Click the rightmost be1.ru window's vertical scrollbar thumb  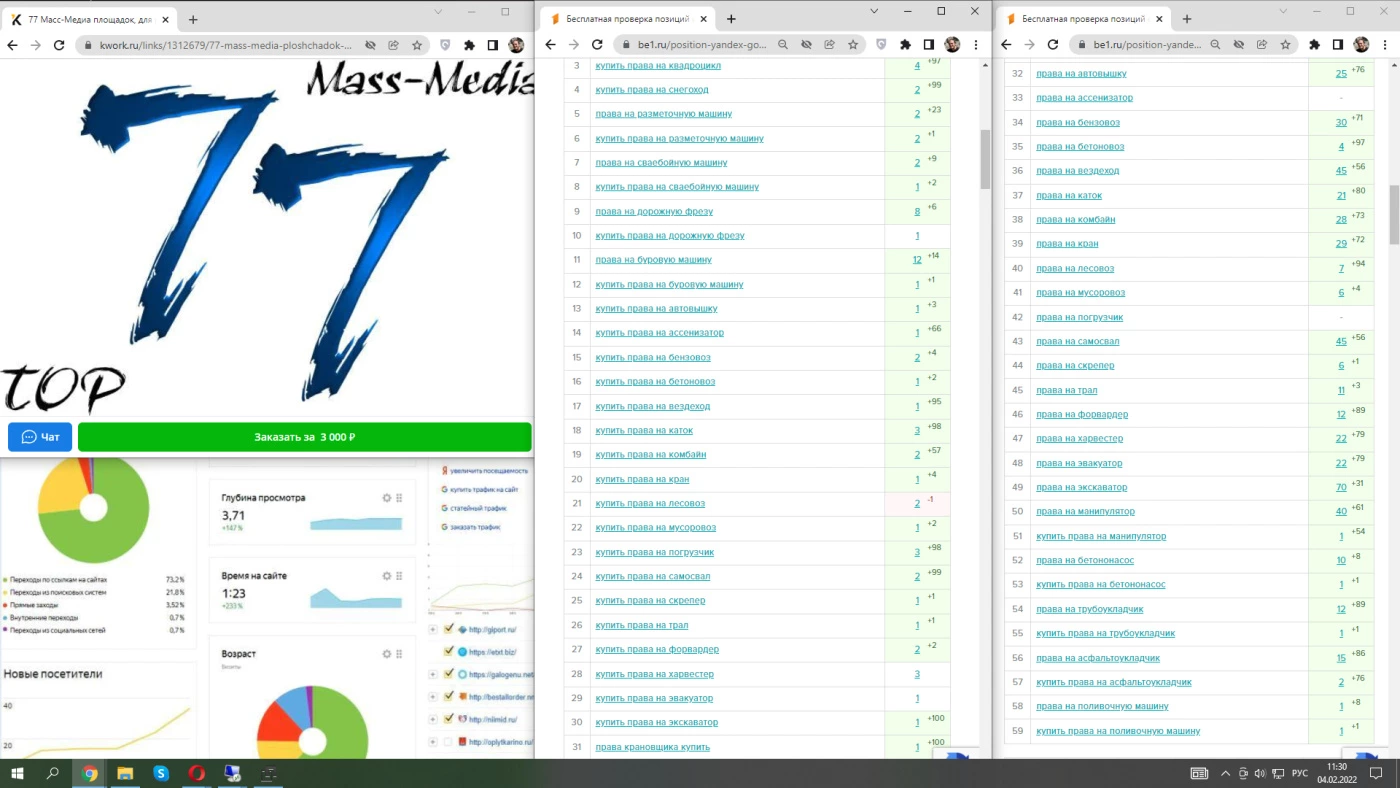tap(1394, 214)
